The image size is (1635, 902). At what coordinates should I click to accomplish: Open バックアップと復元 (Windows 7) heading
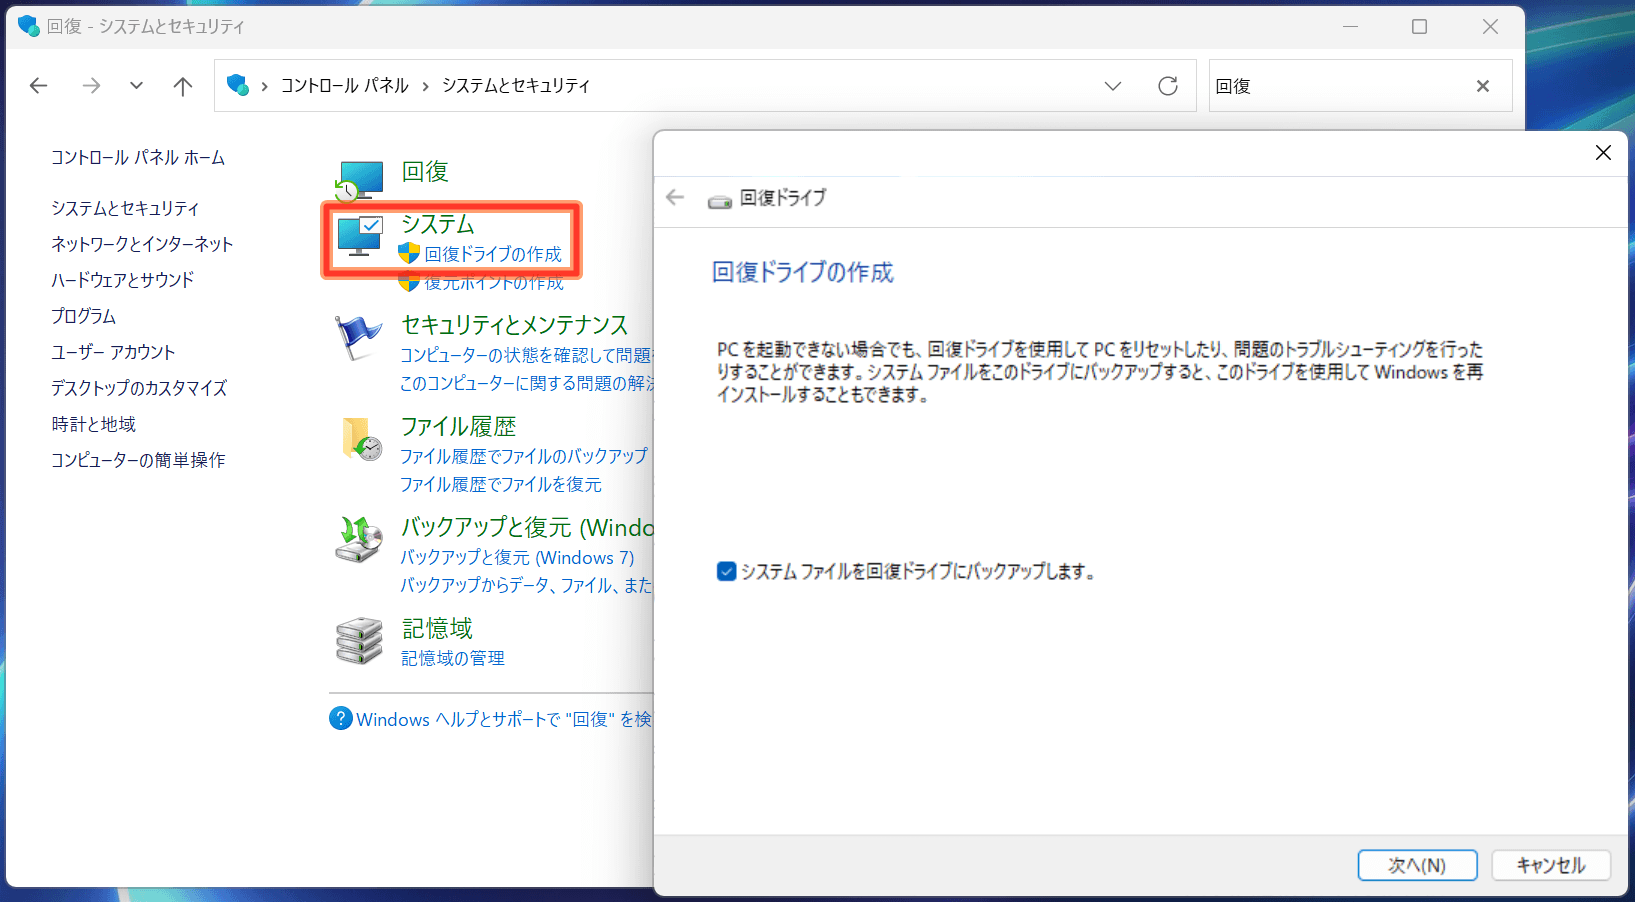[526, 527]
